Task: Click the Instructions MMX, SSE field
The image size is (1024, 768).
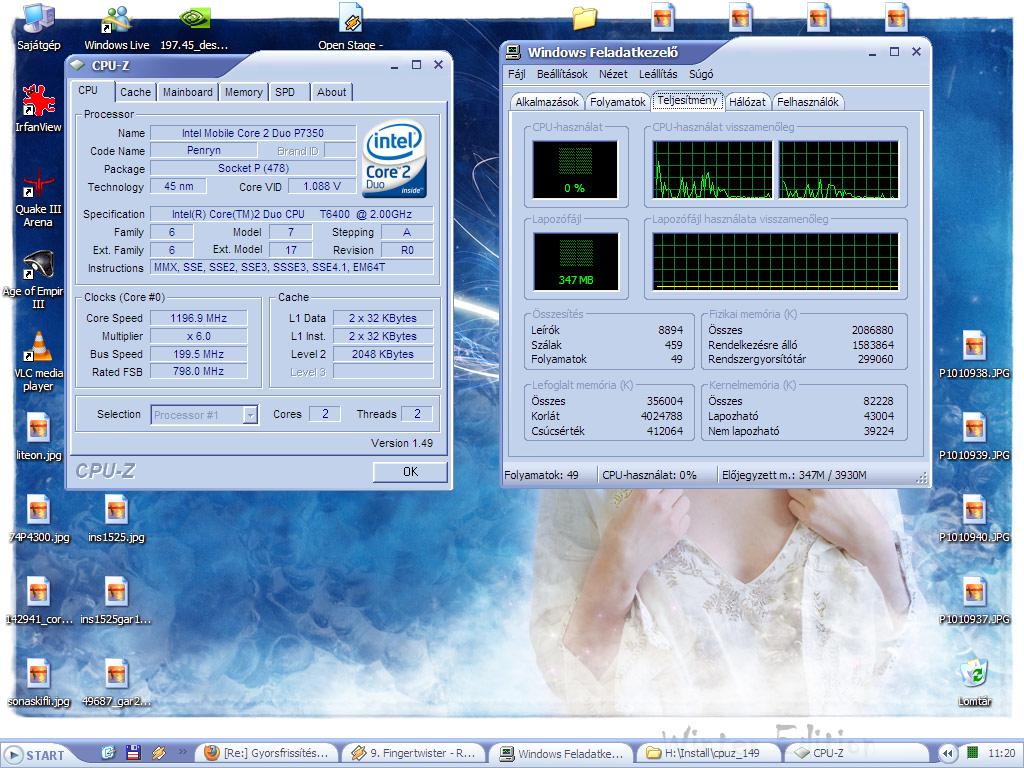Action: pyautogui.click(x=291, y=267)
